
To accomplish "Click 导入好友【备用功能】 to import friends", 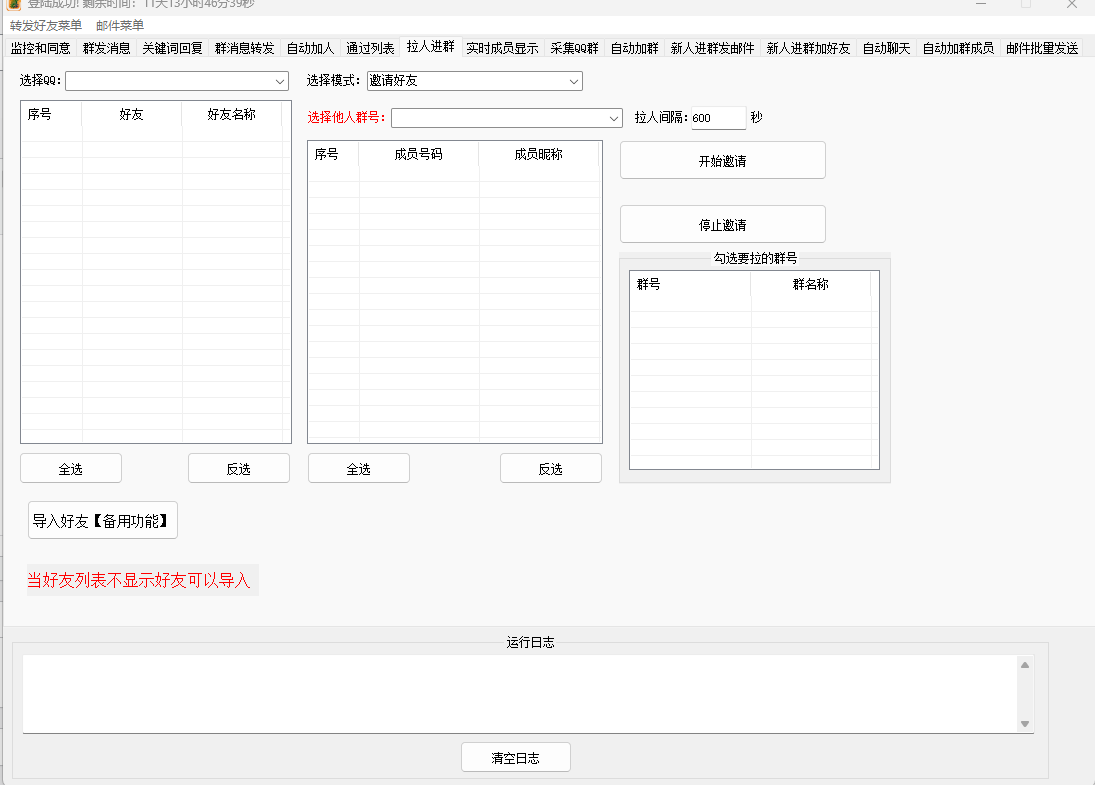I will point(102,520).
